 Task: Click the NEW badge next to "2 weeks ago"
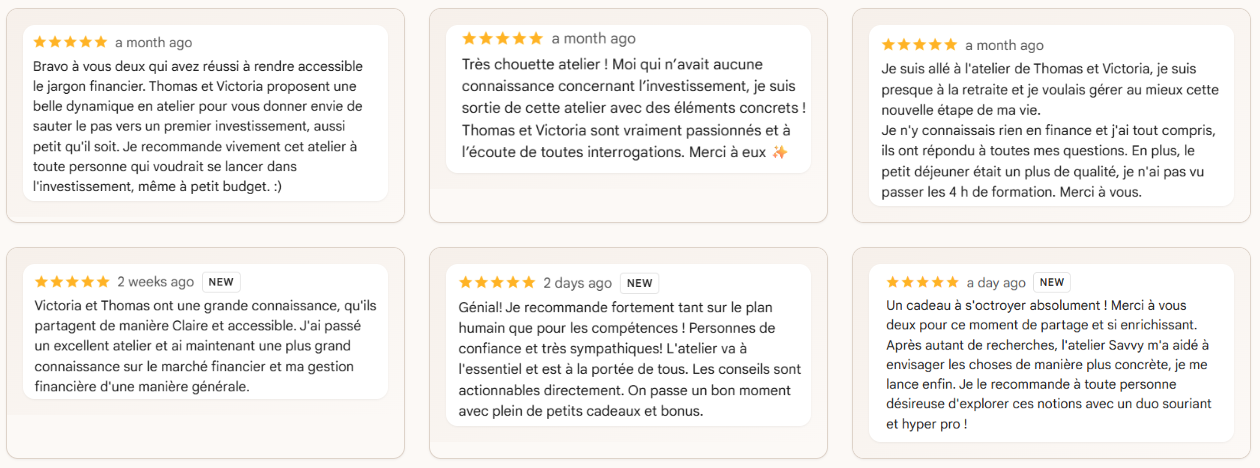coord(221,282)
